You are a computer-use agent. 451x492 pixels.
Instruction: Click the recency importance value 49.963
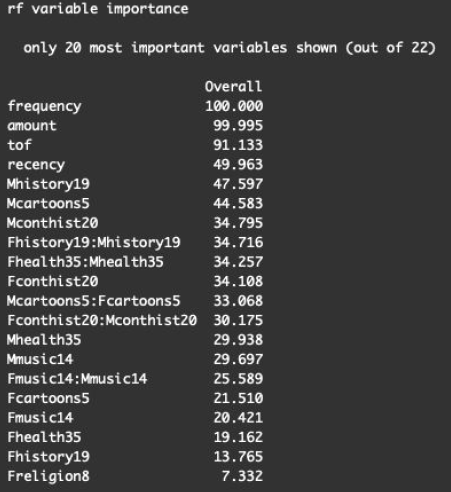238,165
